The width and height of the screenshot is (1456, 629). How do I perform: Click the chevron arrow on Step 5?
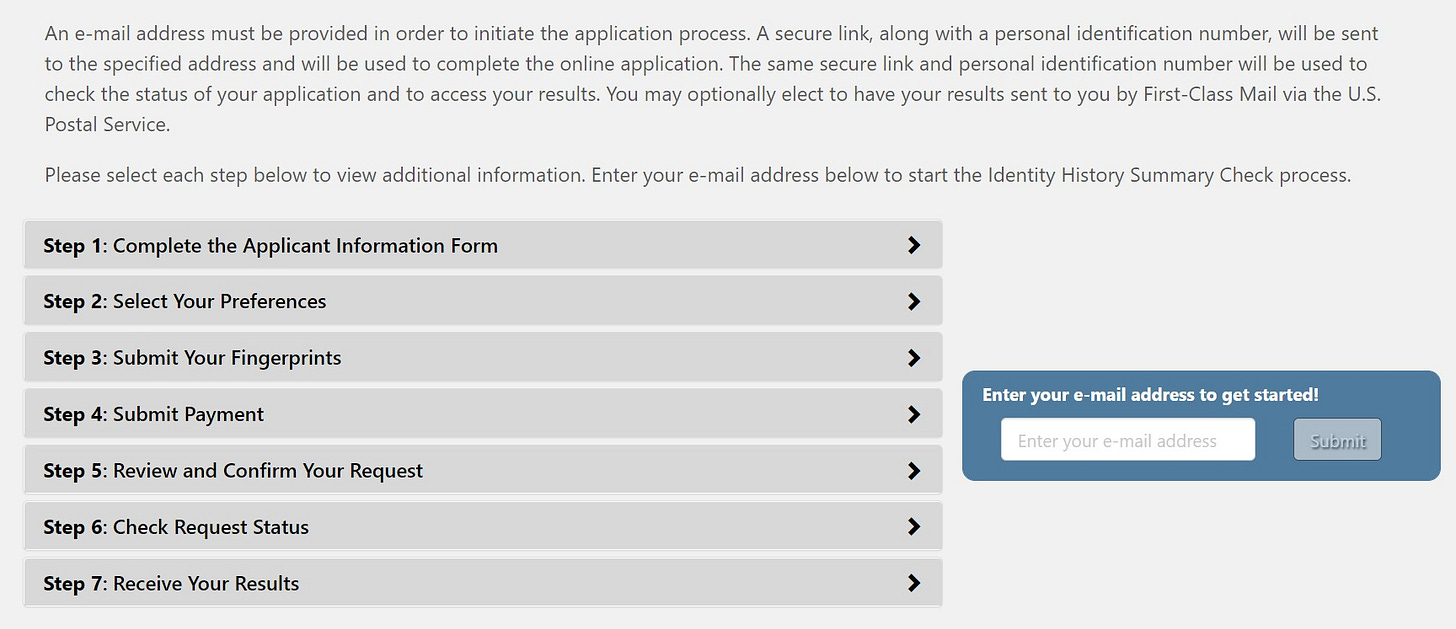click(913, 470)
